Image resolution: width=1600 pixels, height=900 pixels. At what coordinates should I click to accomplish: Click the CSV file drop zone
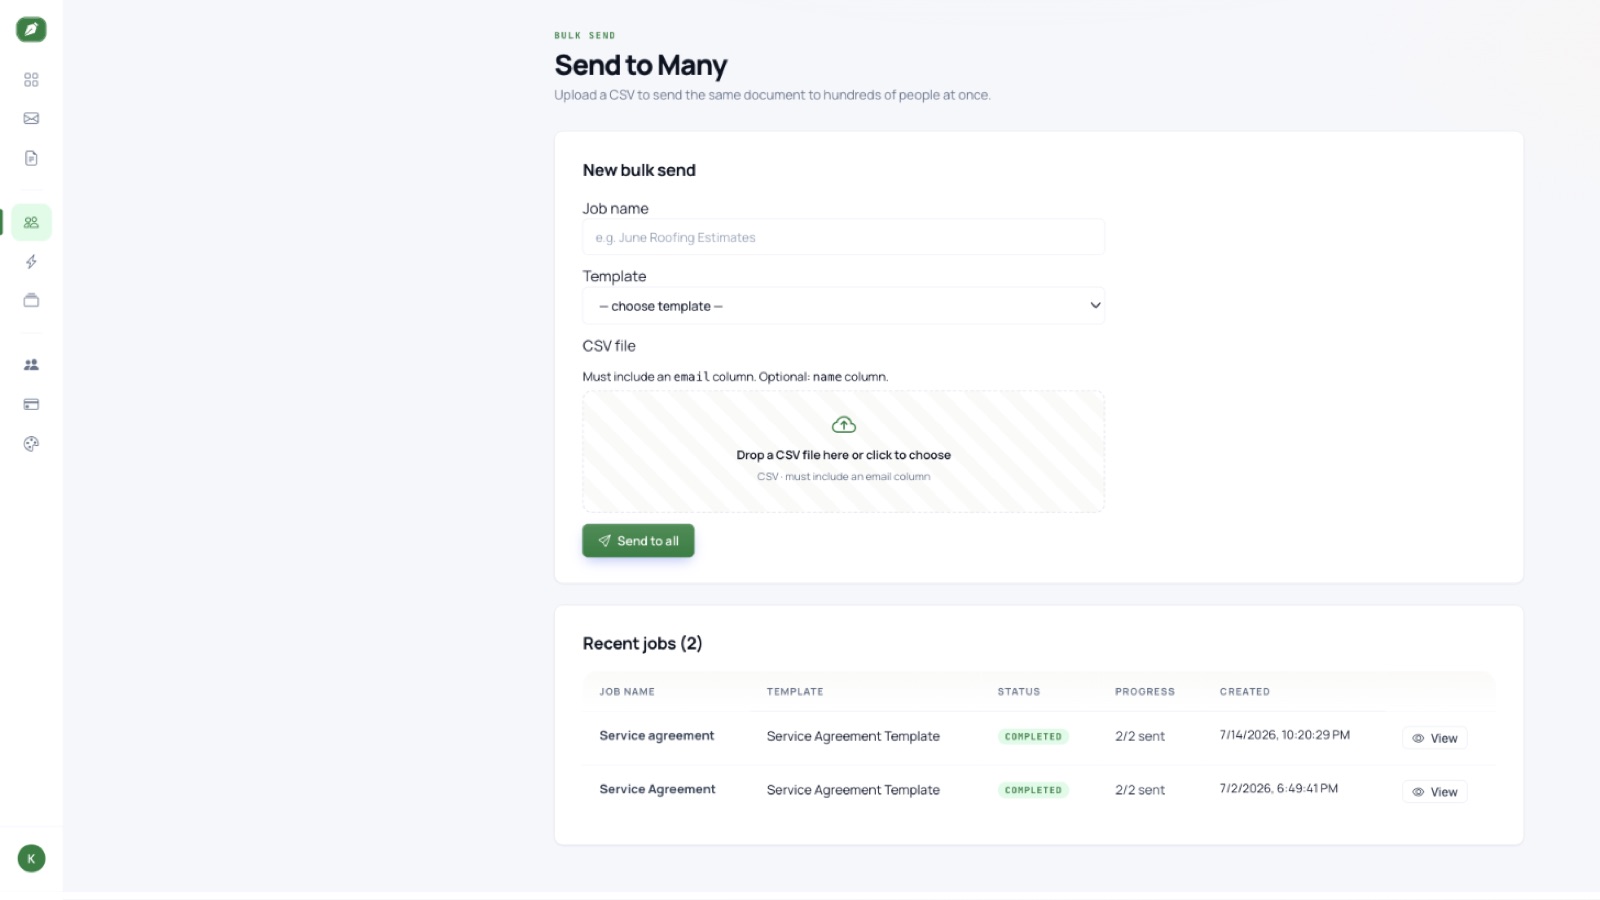[843, 451]
